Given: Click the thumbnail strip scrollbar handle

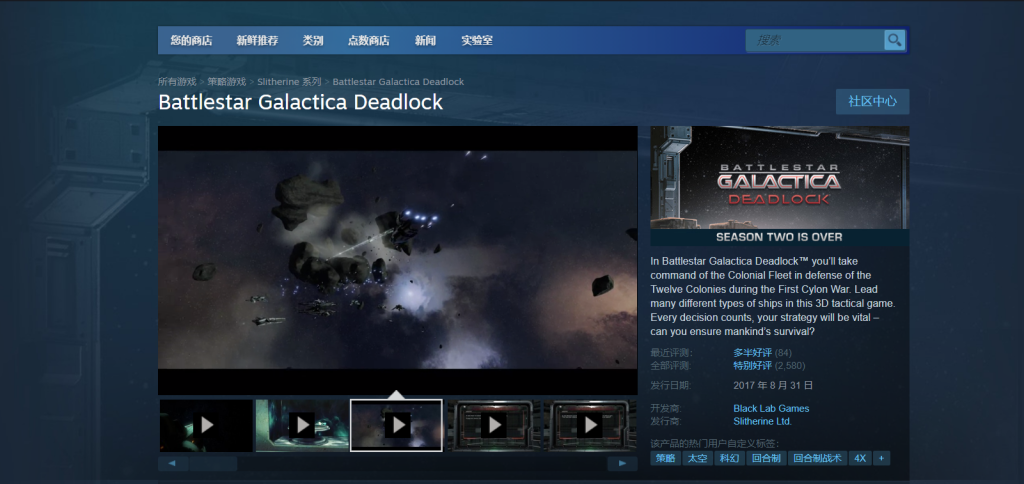Looking at the screenshot, I should tap(213, 464).
